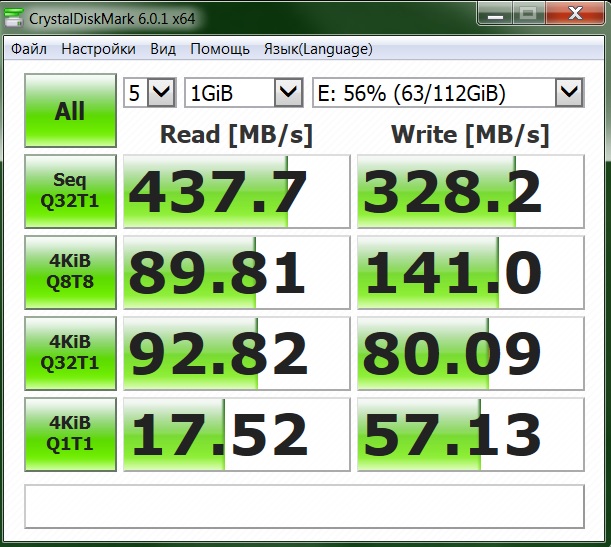
Task: Open the Настройки menu
Action: [98, 49]
